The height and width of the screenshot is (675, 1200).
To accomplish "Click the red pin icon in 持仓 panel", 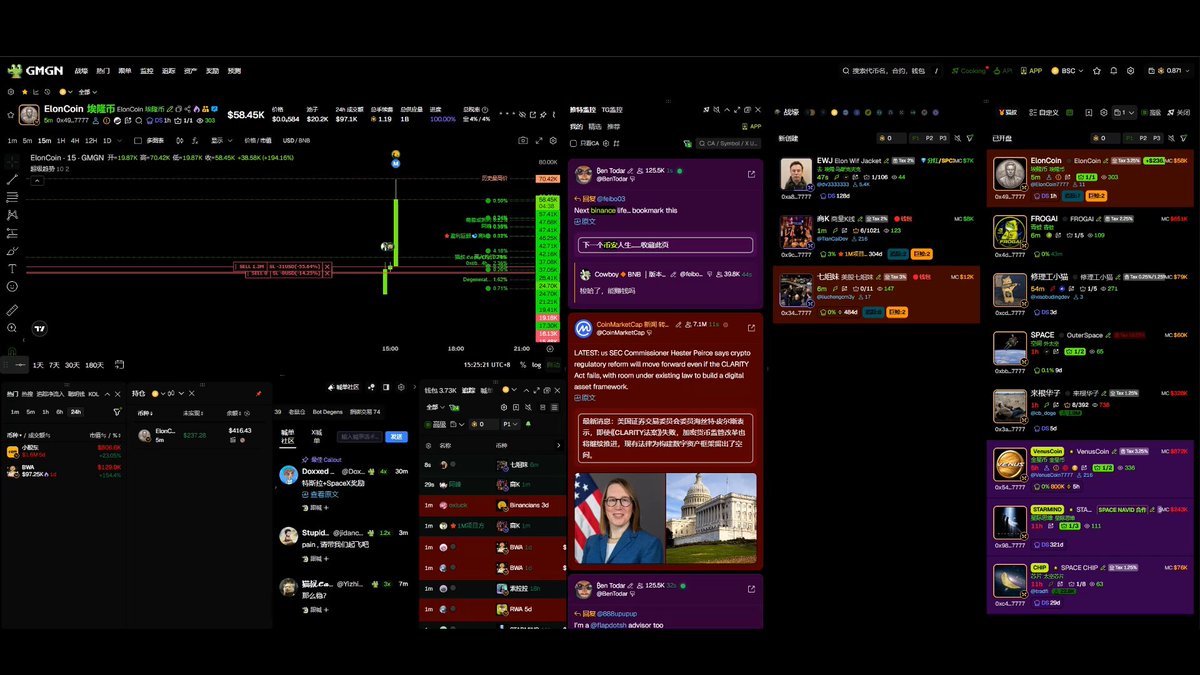I will (x=258, y=394).
